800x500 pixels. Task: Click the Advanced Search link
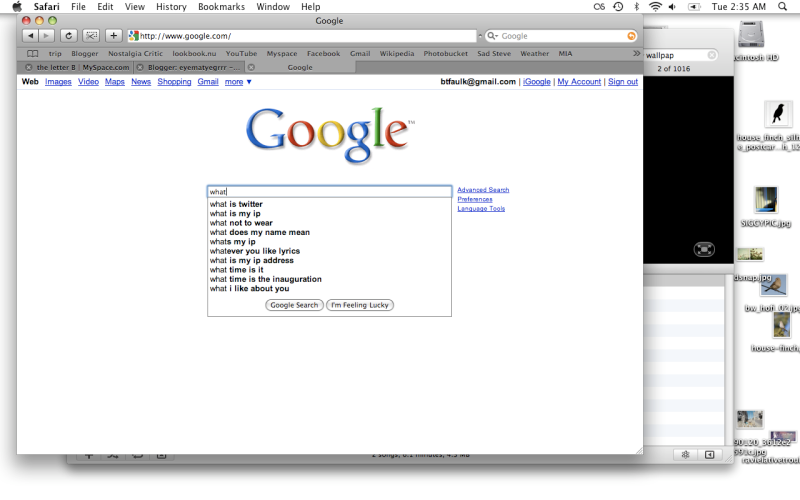tap(483, 190)
